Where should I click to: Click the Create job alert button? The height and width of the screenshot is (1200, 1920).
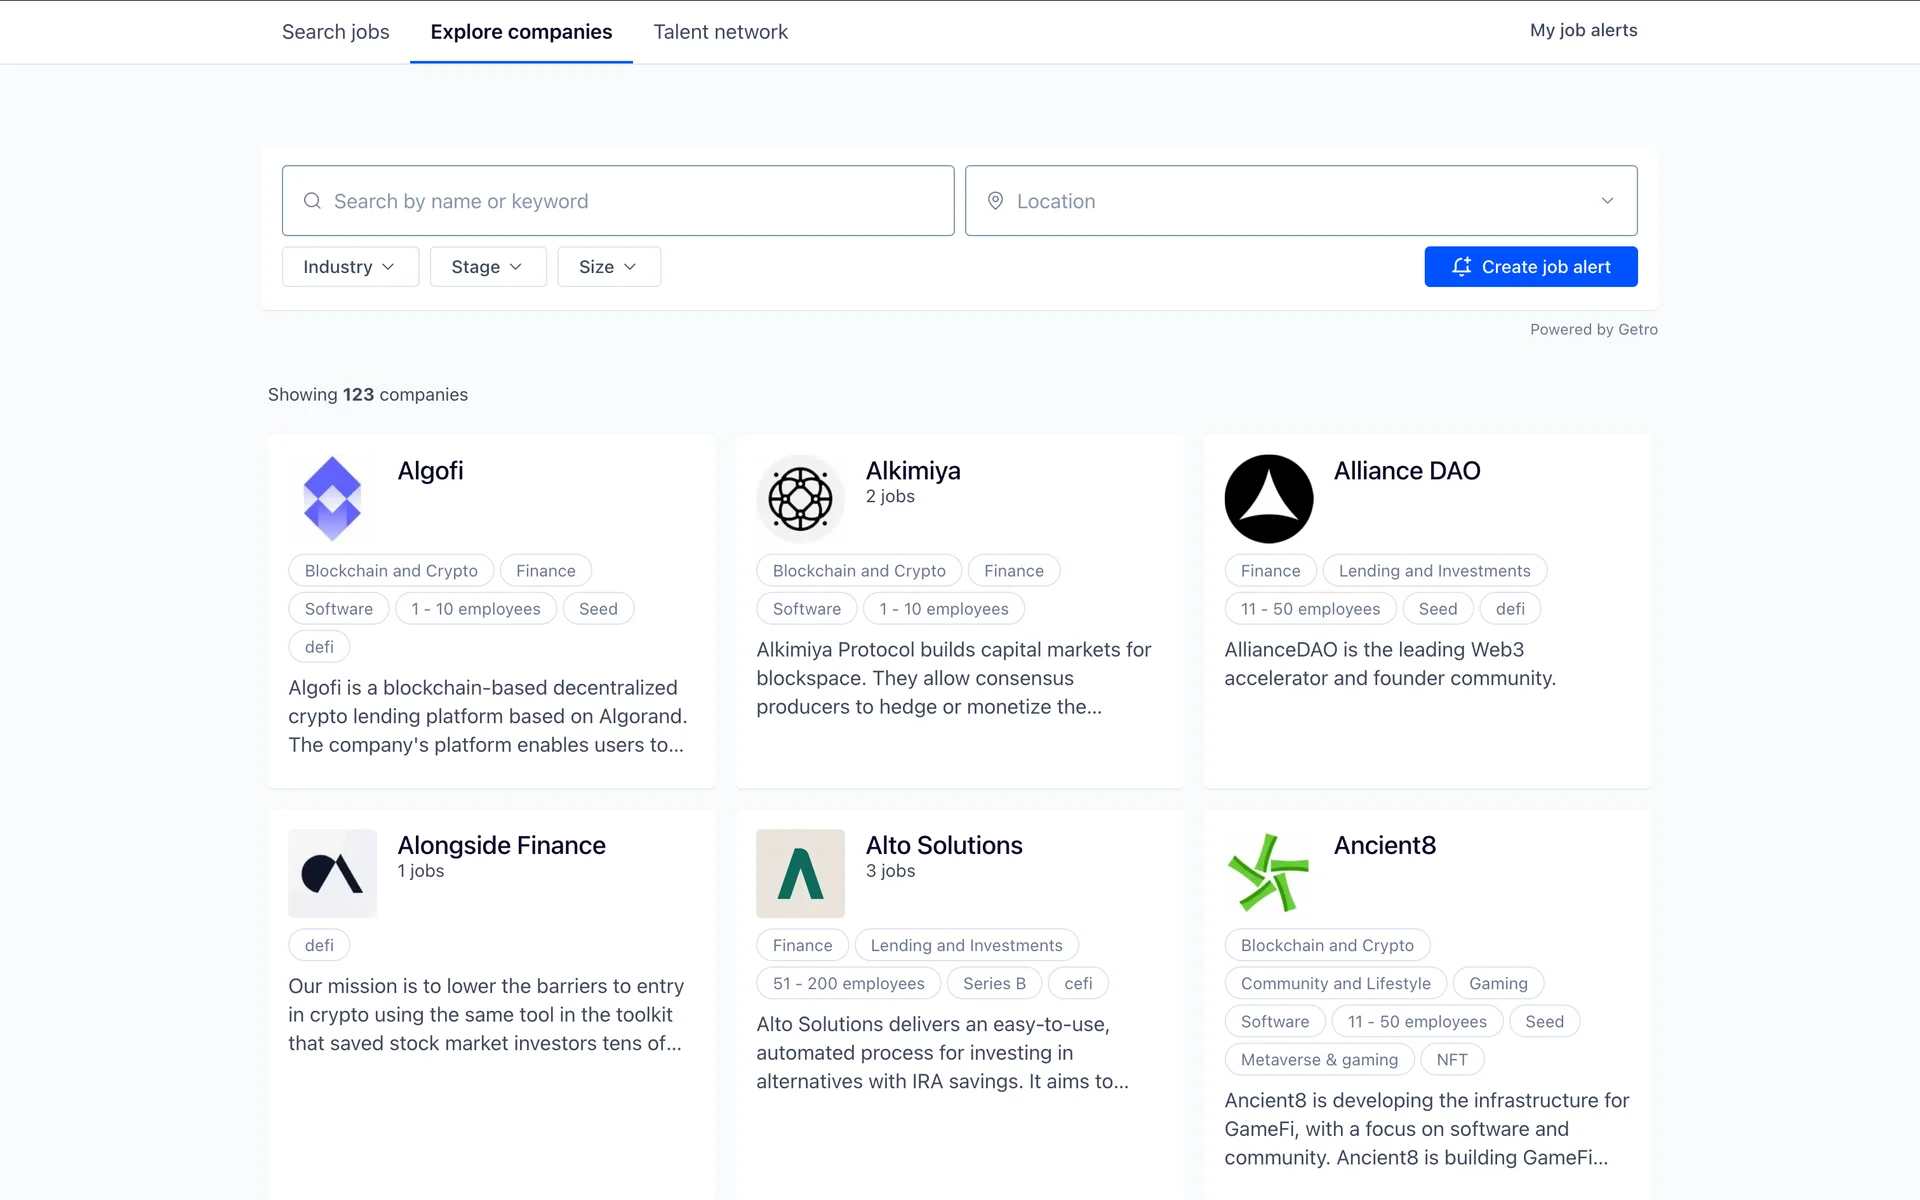click(x=1530, y=267)
